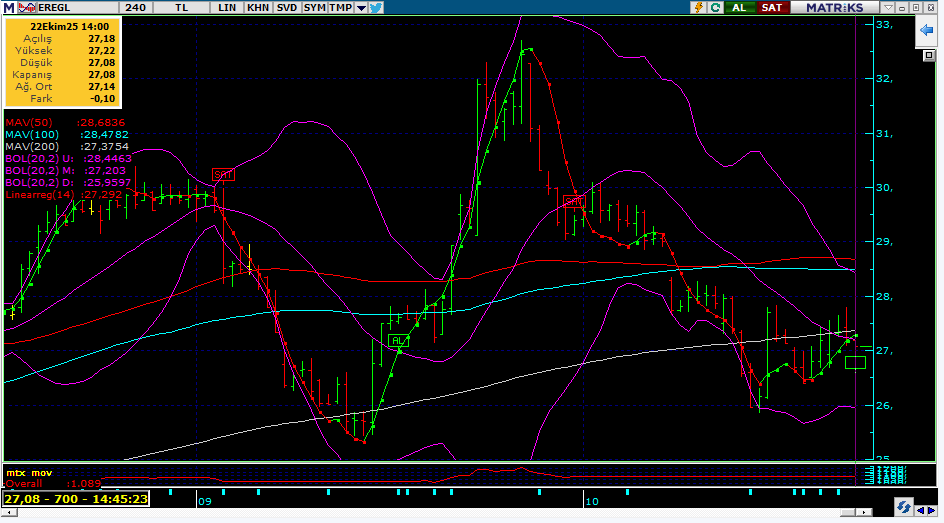944x523 pixels.
Task: Toggle SVD option in the toolbar
Action: [287, 7]
